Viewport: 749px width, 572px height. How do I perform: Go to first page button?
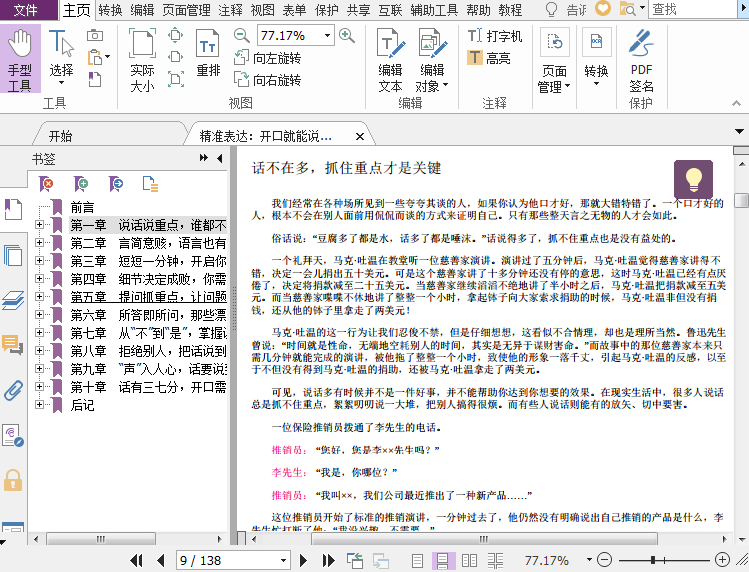pos(136,560)
